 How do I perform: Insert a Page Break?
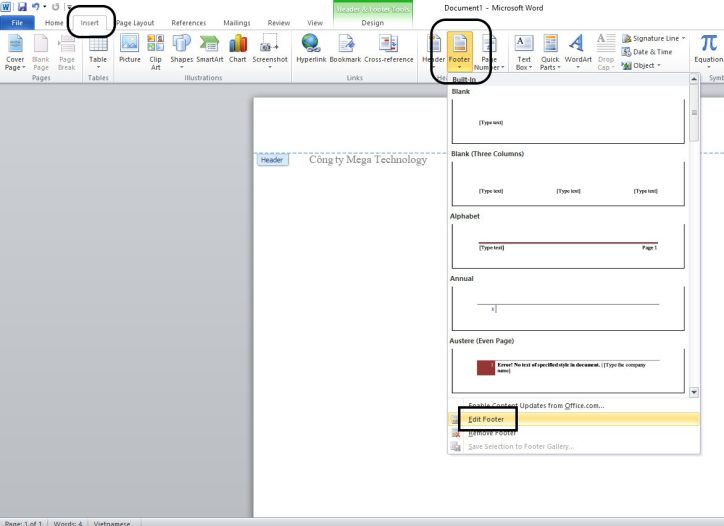(66, 52)
